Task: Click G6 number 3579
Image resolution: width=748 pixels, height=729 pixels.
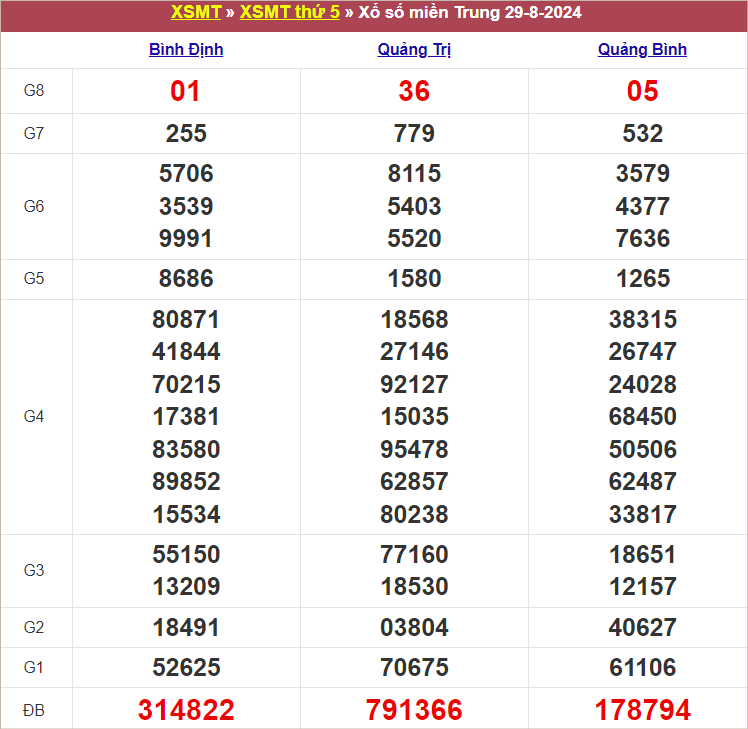Action: tap(643, 173)
